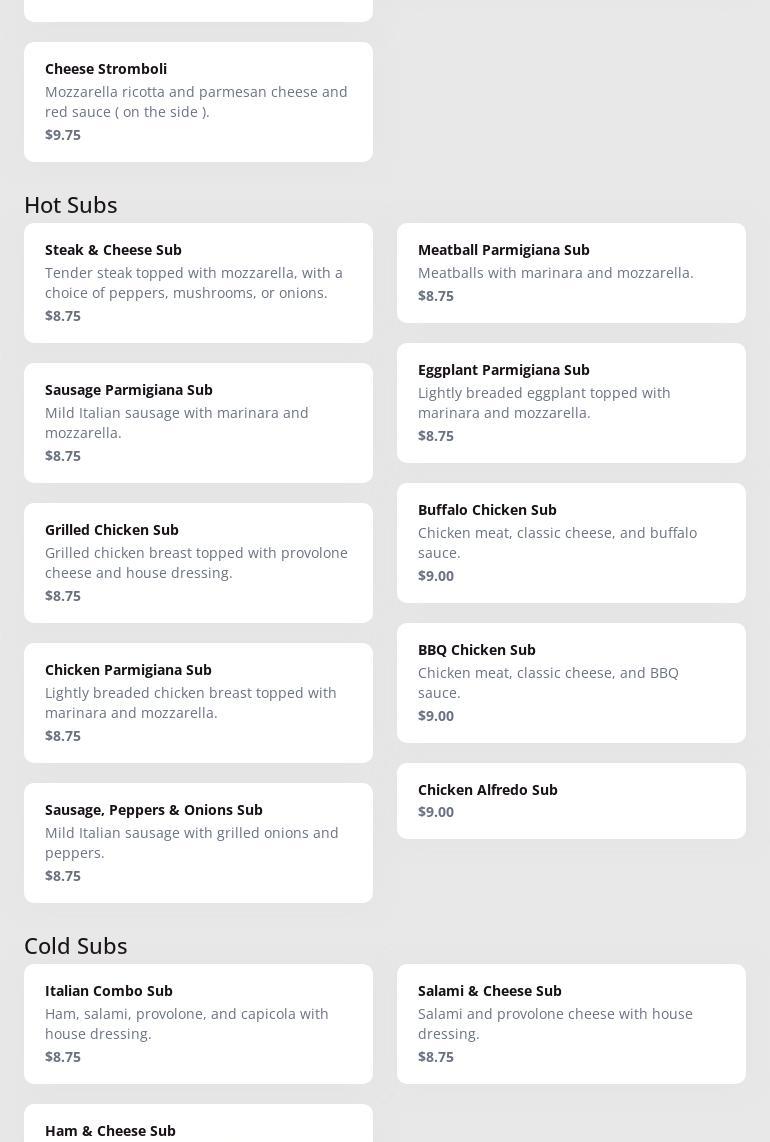Click the Cold Subs section heading
770x1142 pixels.
[x=76, y=946]
